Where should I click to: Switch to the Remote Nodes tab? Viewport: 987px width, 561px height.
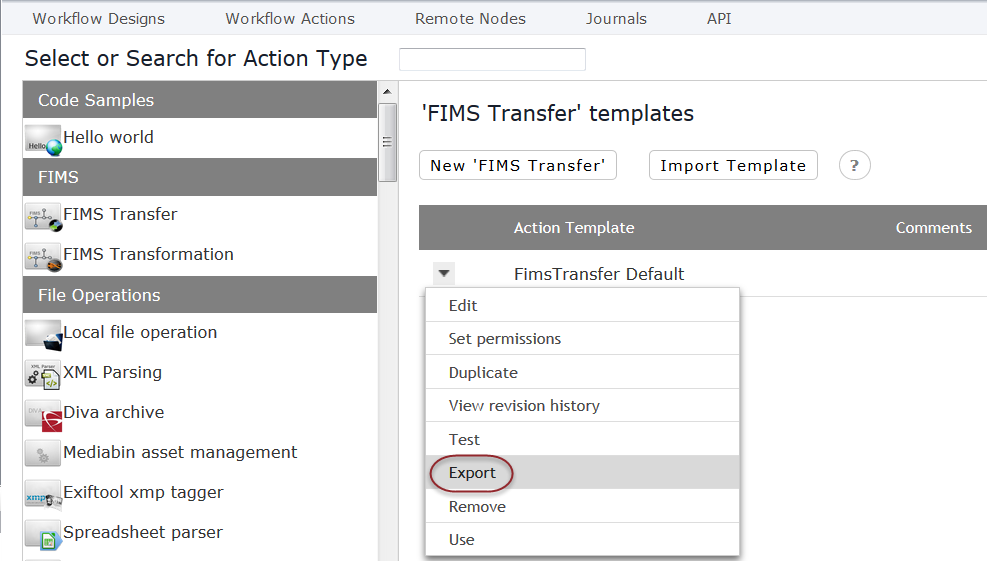coord(470,19)
